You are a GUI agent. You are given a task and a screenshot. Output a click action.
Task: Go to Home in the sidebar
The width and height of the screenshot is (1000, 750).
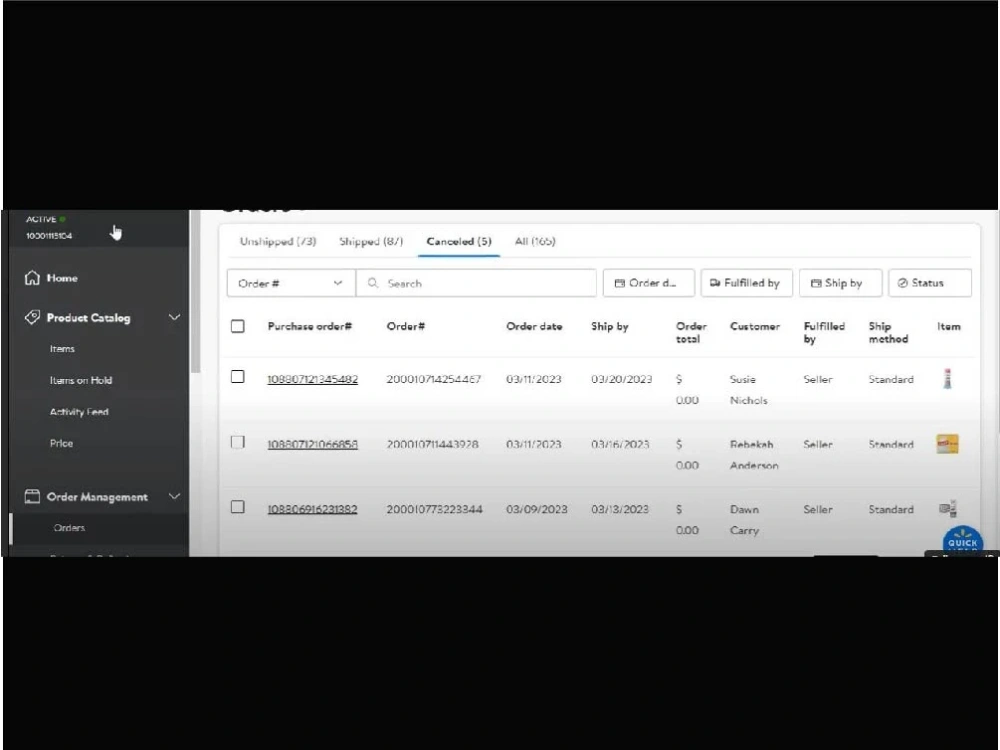[x=62, y=278]
